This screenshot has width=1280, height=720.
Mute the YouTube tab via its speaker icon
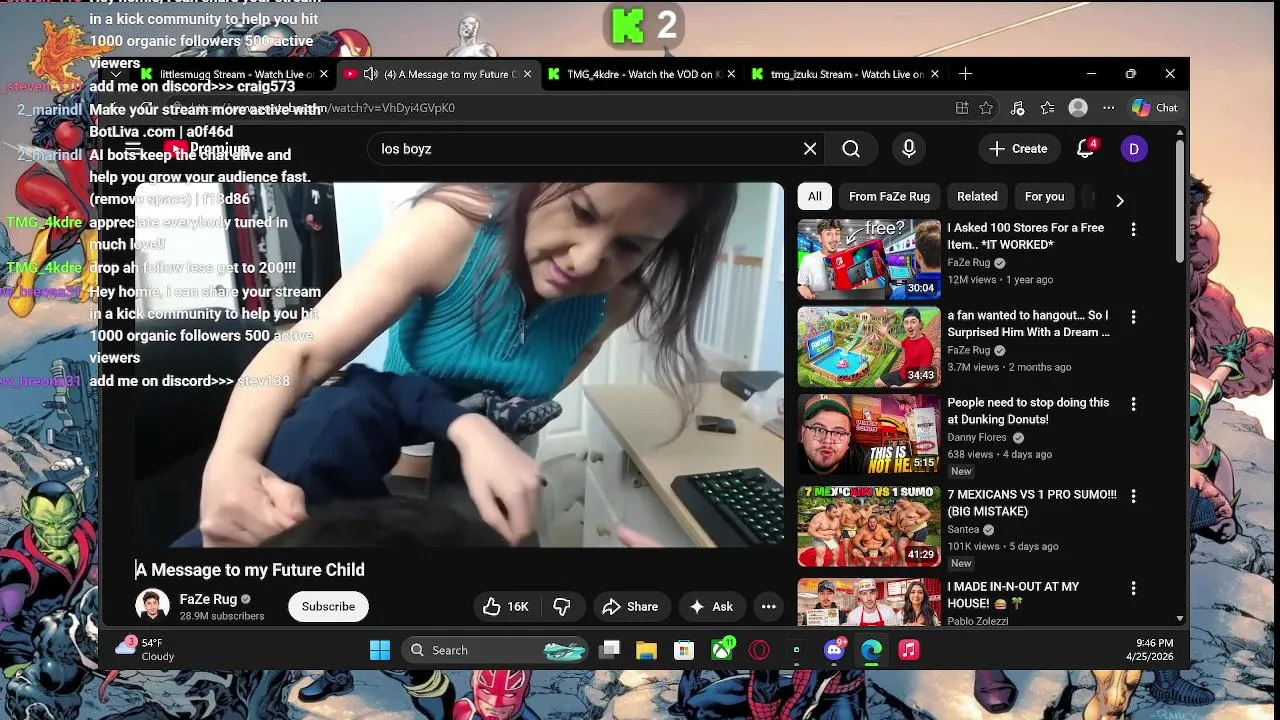[x=370, y=74]
